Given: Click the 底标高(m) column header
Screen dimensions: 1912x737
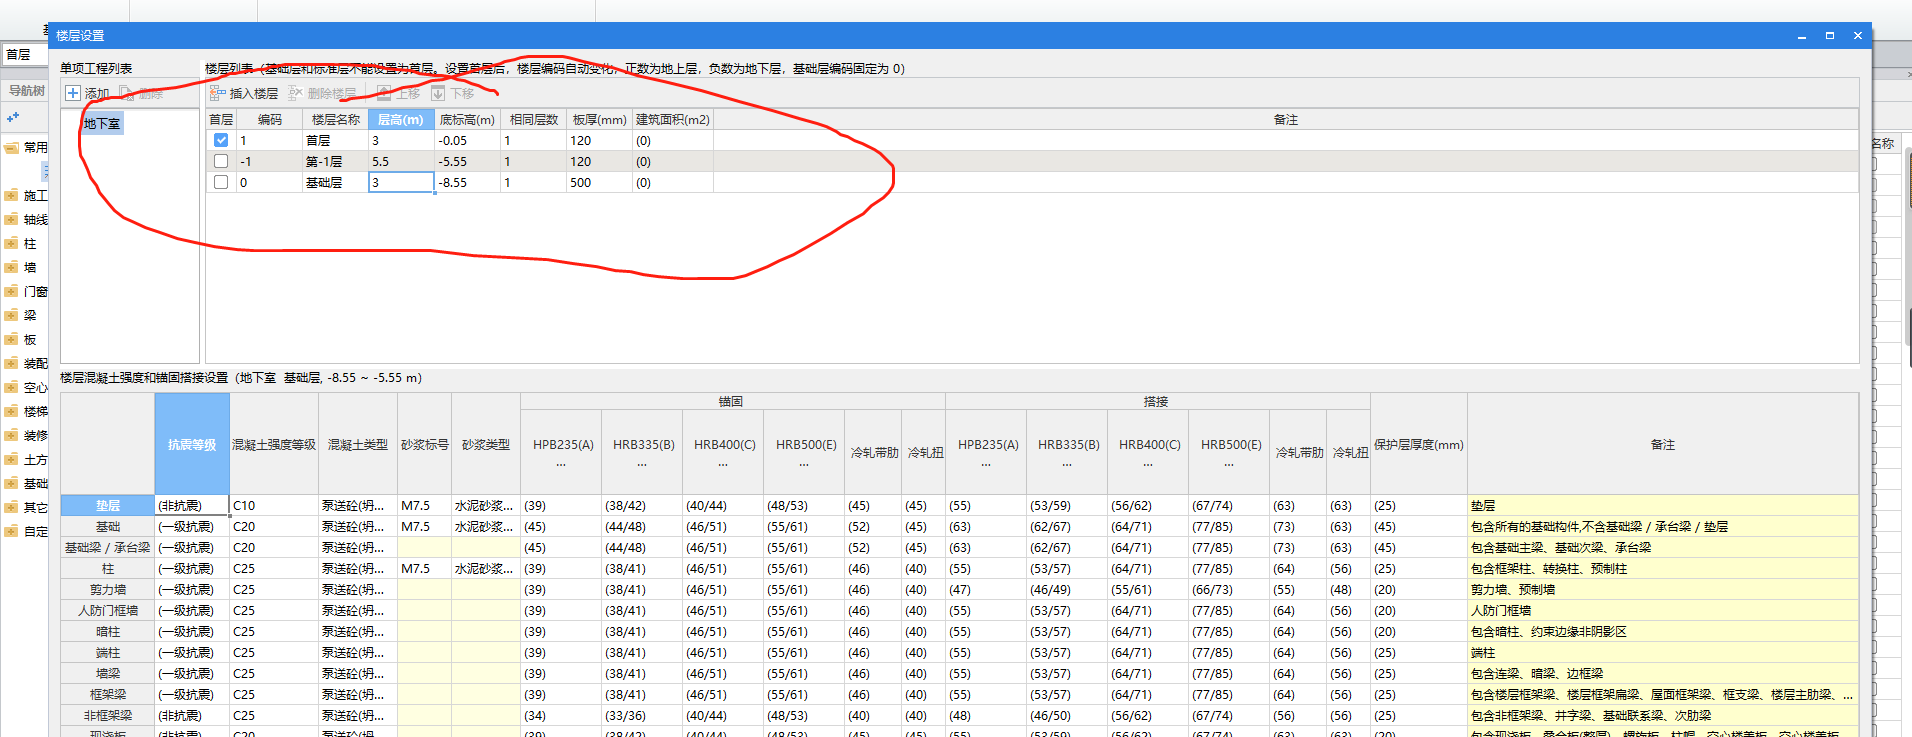Looking at the screenshot, I should click(x=467, y=119).
